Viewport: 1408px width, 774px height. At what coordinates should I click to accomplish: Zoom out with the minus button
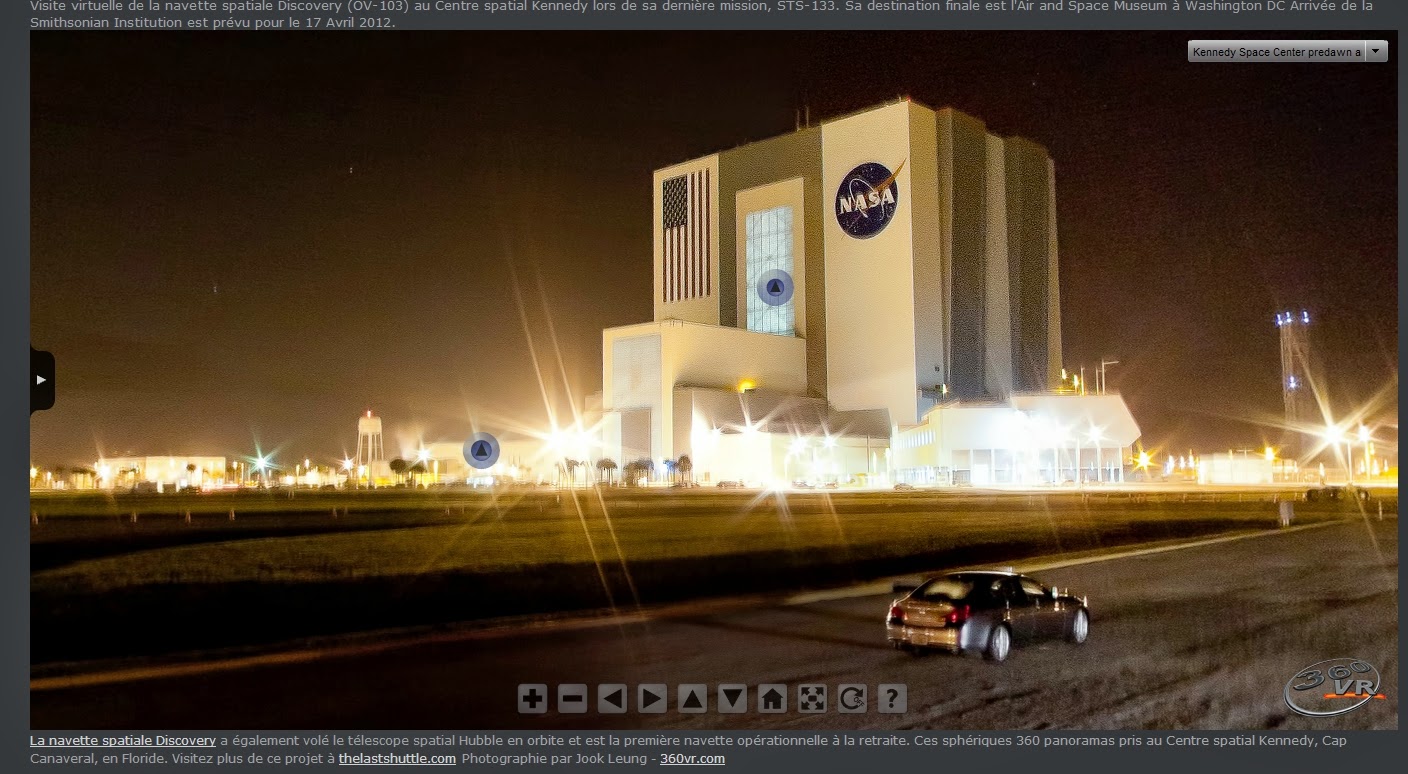[x=572, y=698]
